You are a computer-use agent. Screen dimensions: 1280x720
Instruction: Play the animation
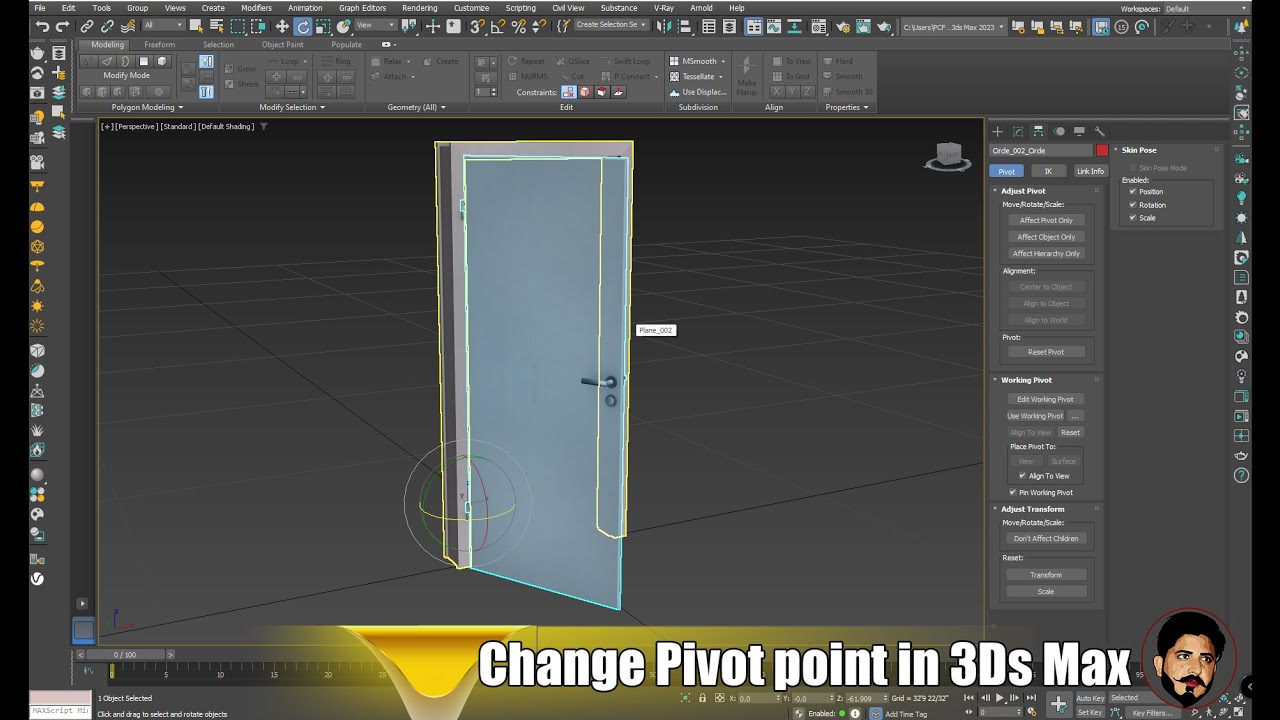(999, 698)
